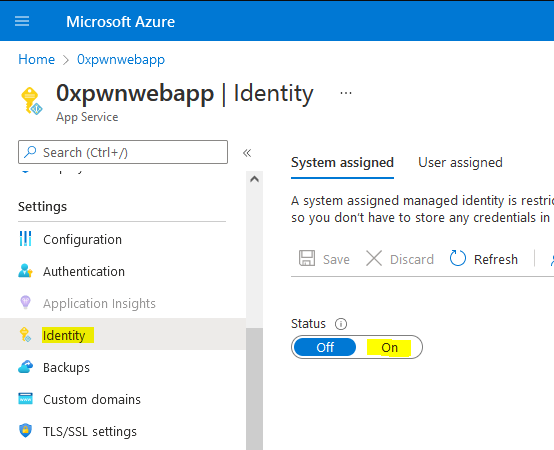Go to Home breadcrumb link
This screenshot has width=554, height=450.
point(36,59)
